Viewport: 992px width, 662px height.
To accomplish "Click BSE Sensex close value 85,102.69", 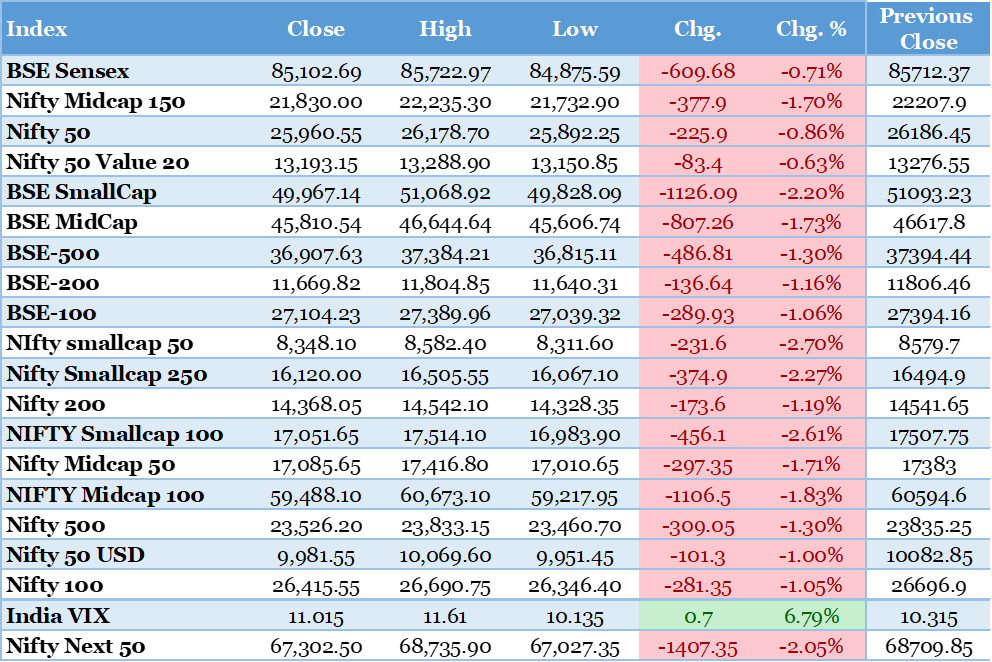I will pos(316,72).
